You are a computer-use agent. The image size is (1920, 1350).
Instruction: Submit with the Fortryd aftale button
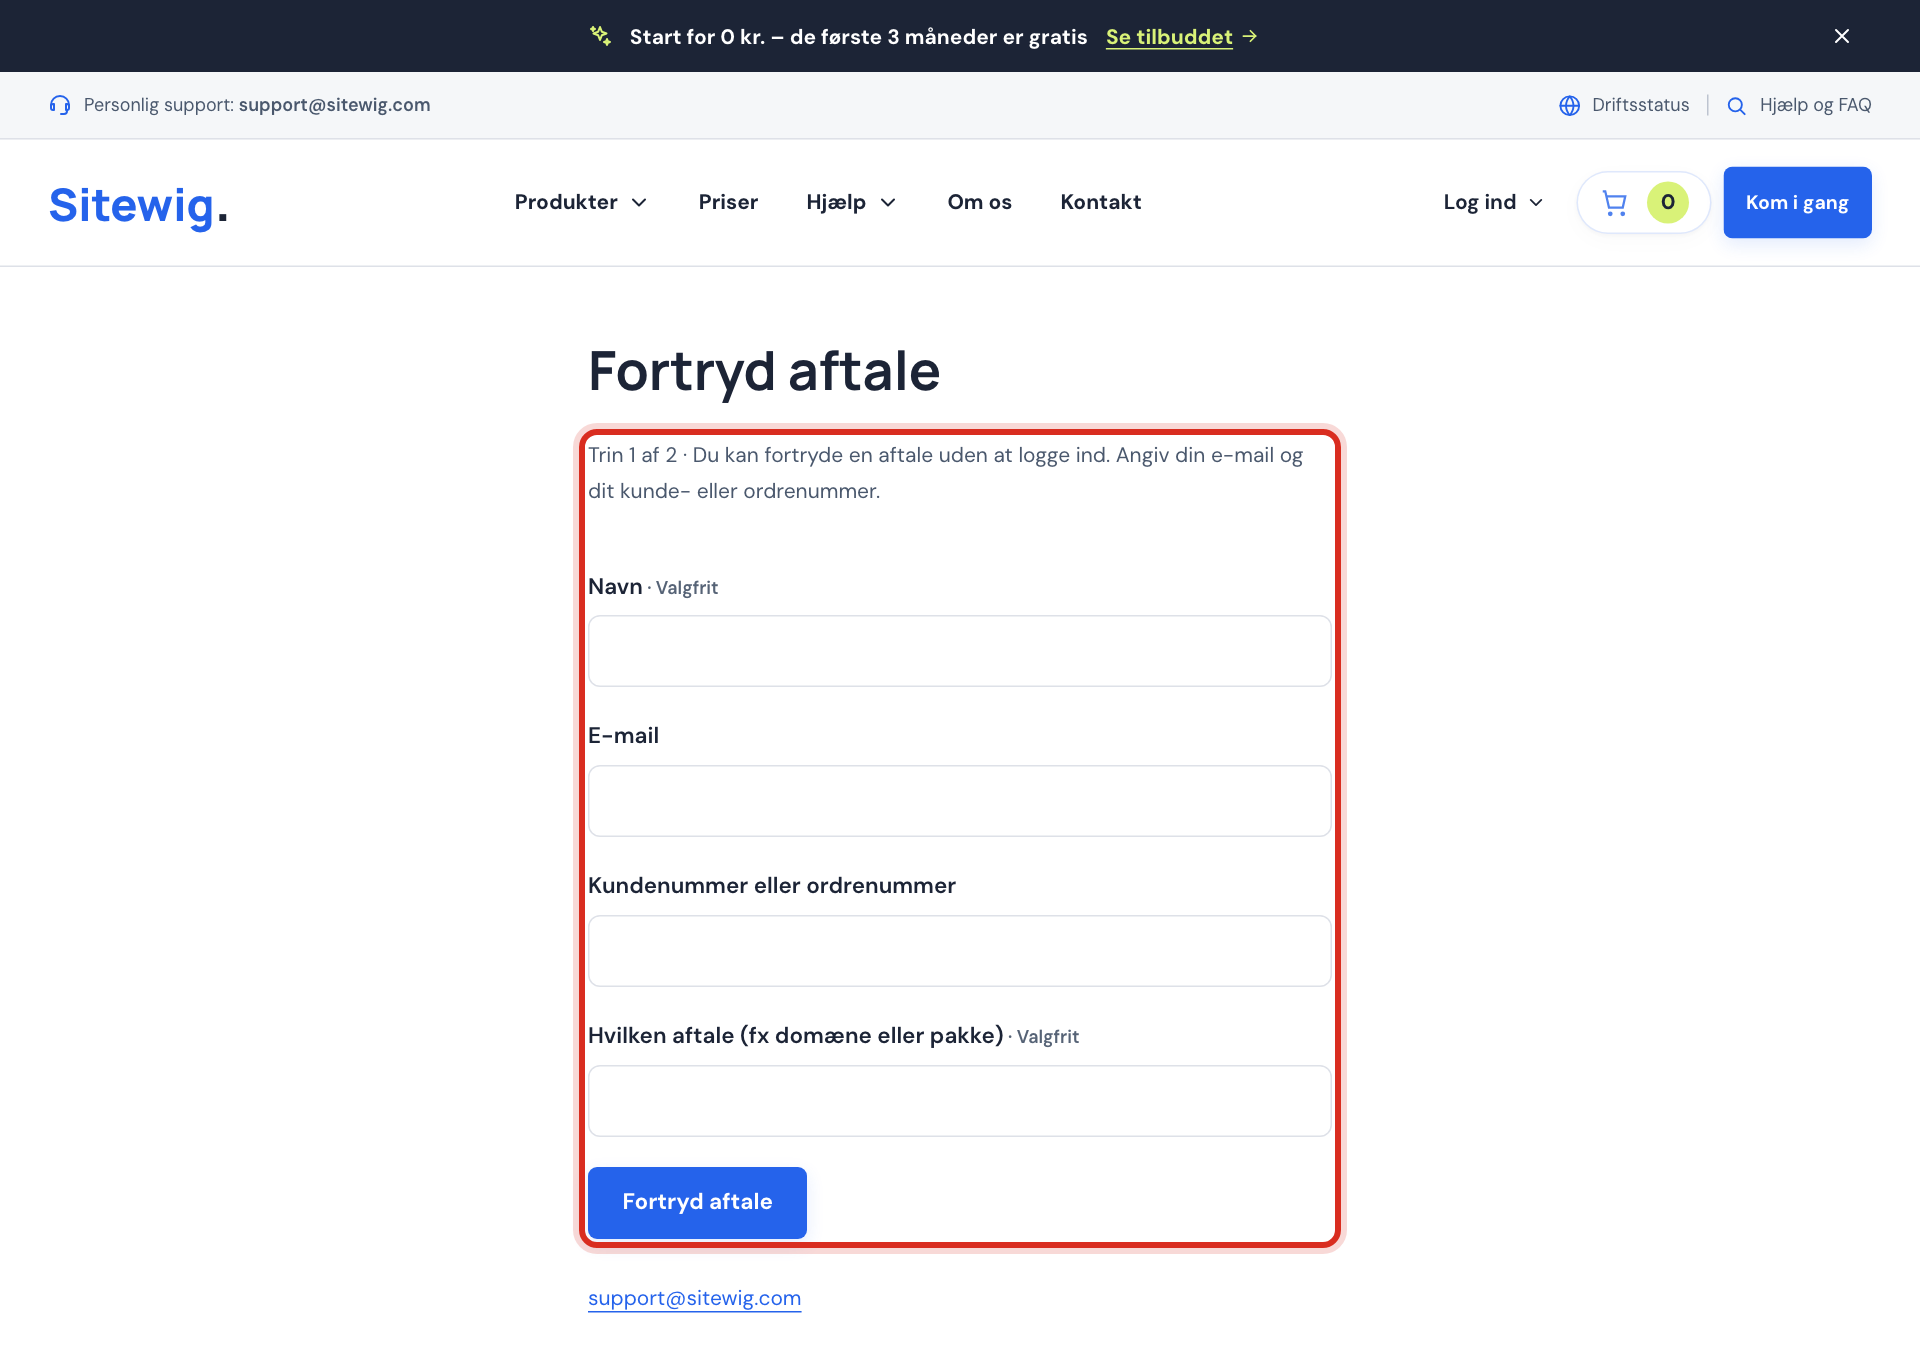697,1202
